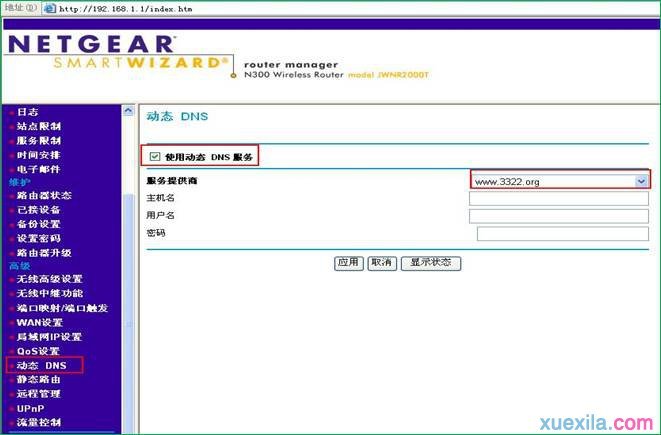This screenshot has width=661, height=435.
Task: Open 远程管理 in the sidebar
Action: (x=39, y=394)
